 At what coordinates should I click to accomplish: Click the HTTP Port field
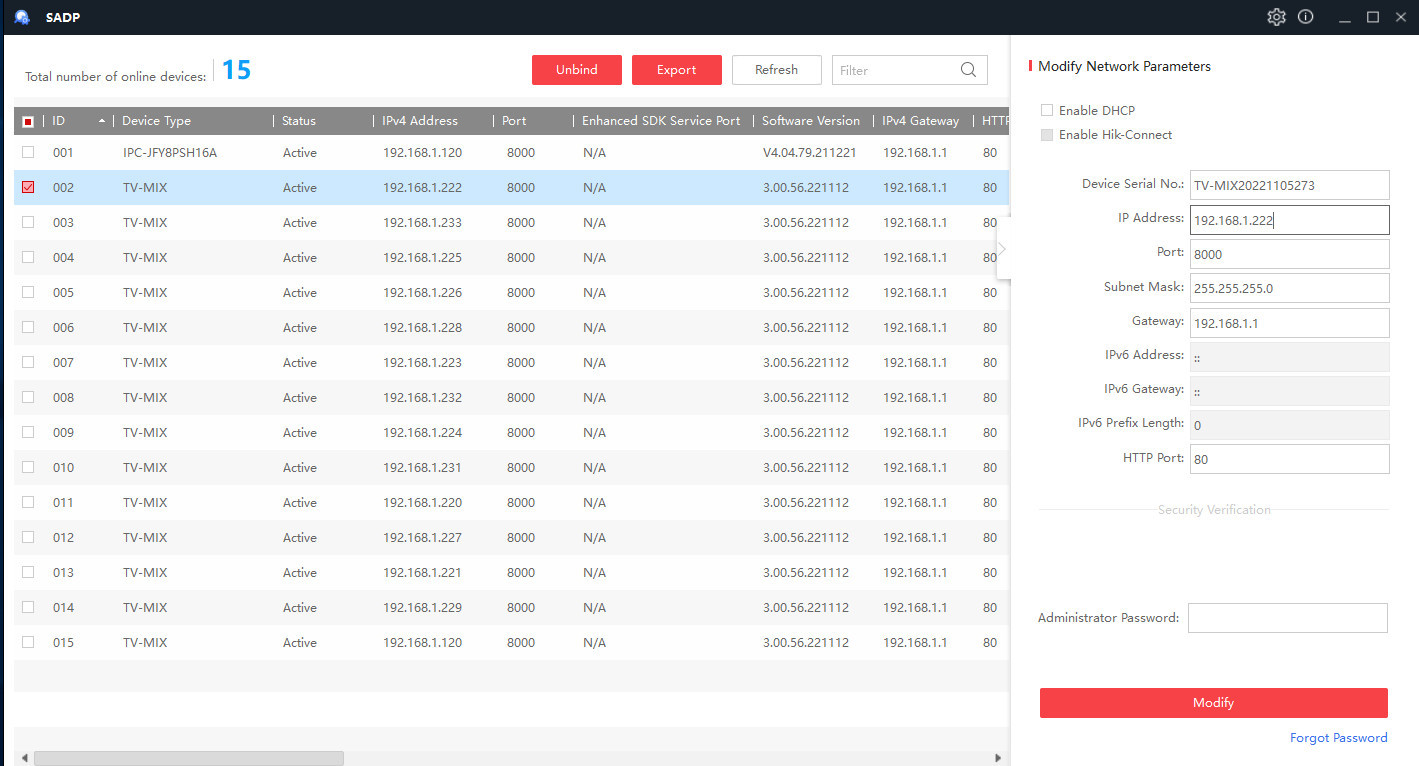tap(1289, 459)
